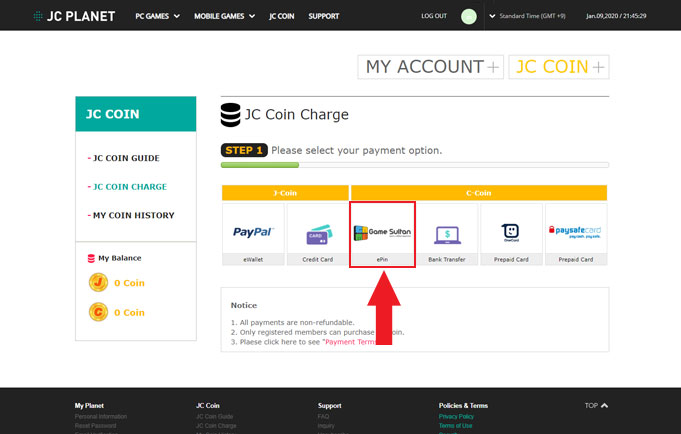This screenshot has width=681, height=434.
Task: Open JC Coin in top navigation
Action: 283,16
